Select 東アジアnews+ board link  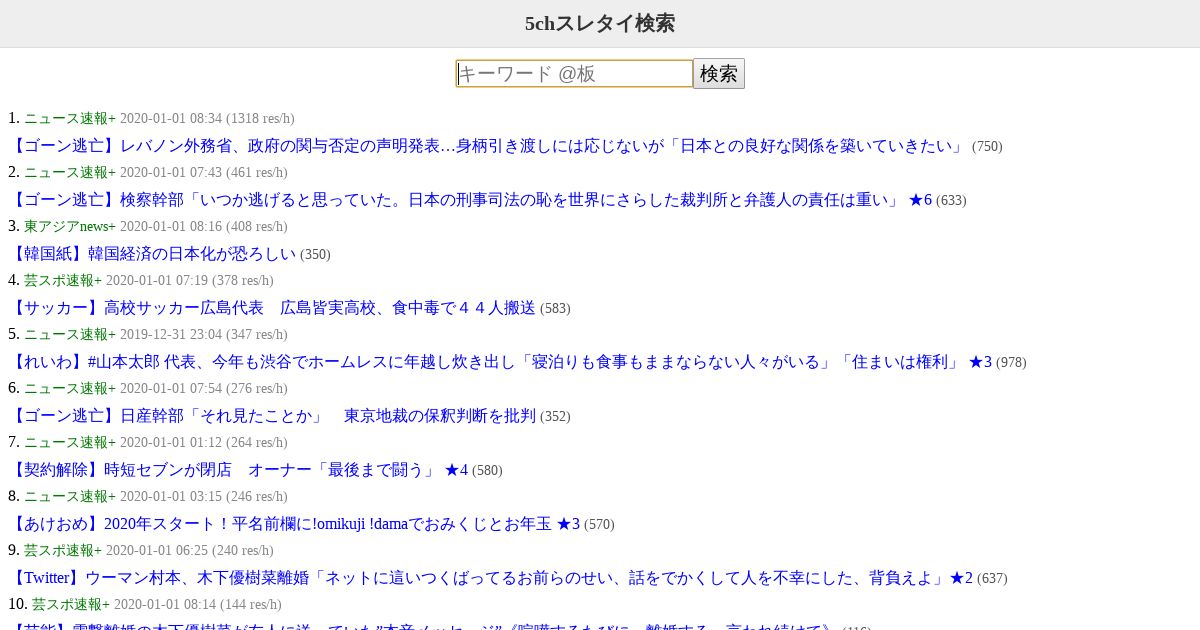pyautogui.click(x=70, y=226)
